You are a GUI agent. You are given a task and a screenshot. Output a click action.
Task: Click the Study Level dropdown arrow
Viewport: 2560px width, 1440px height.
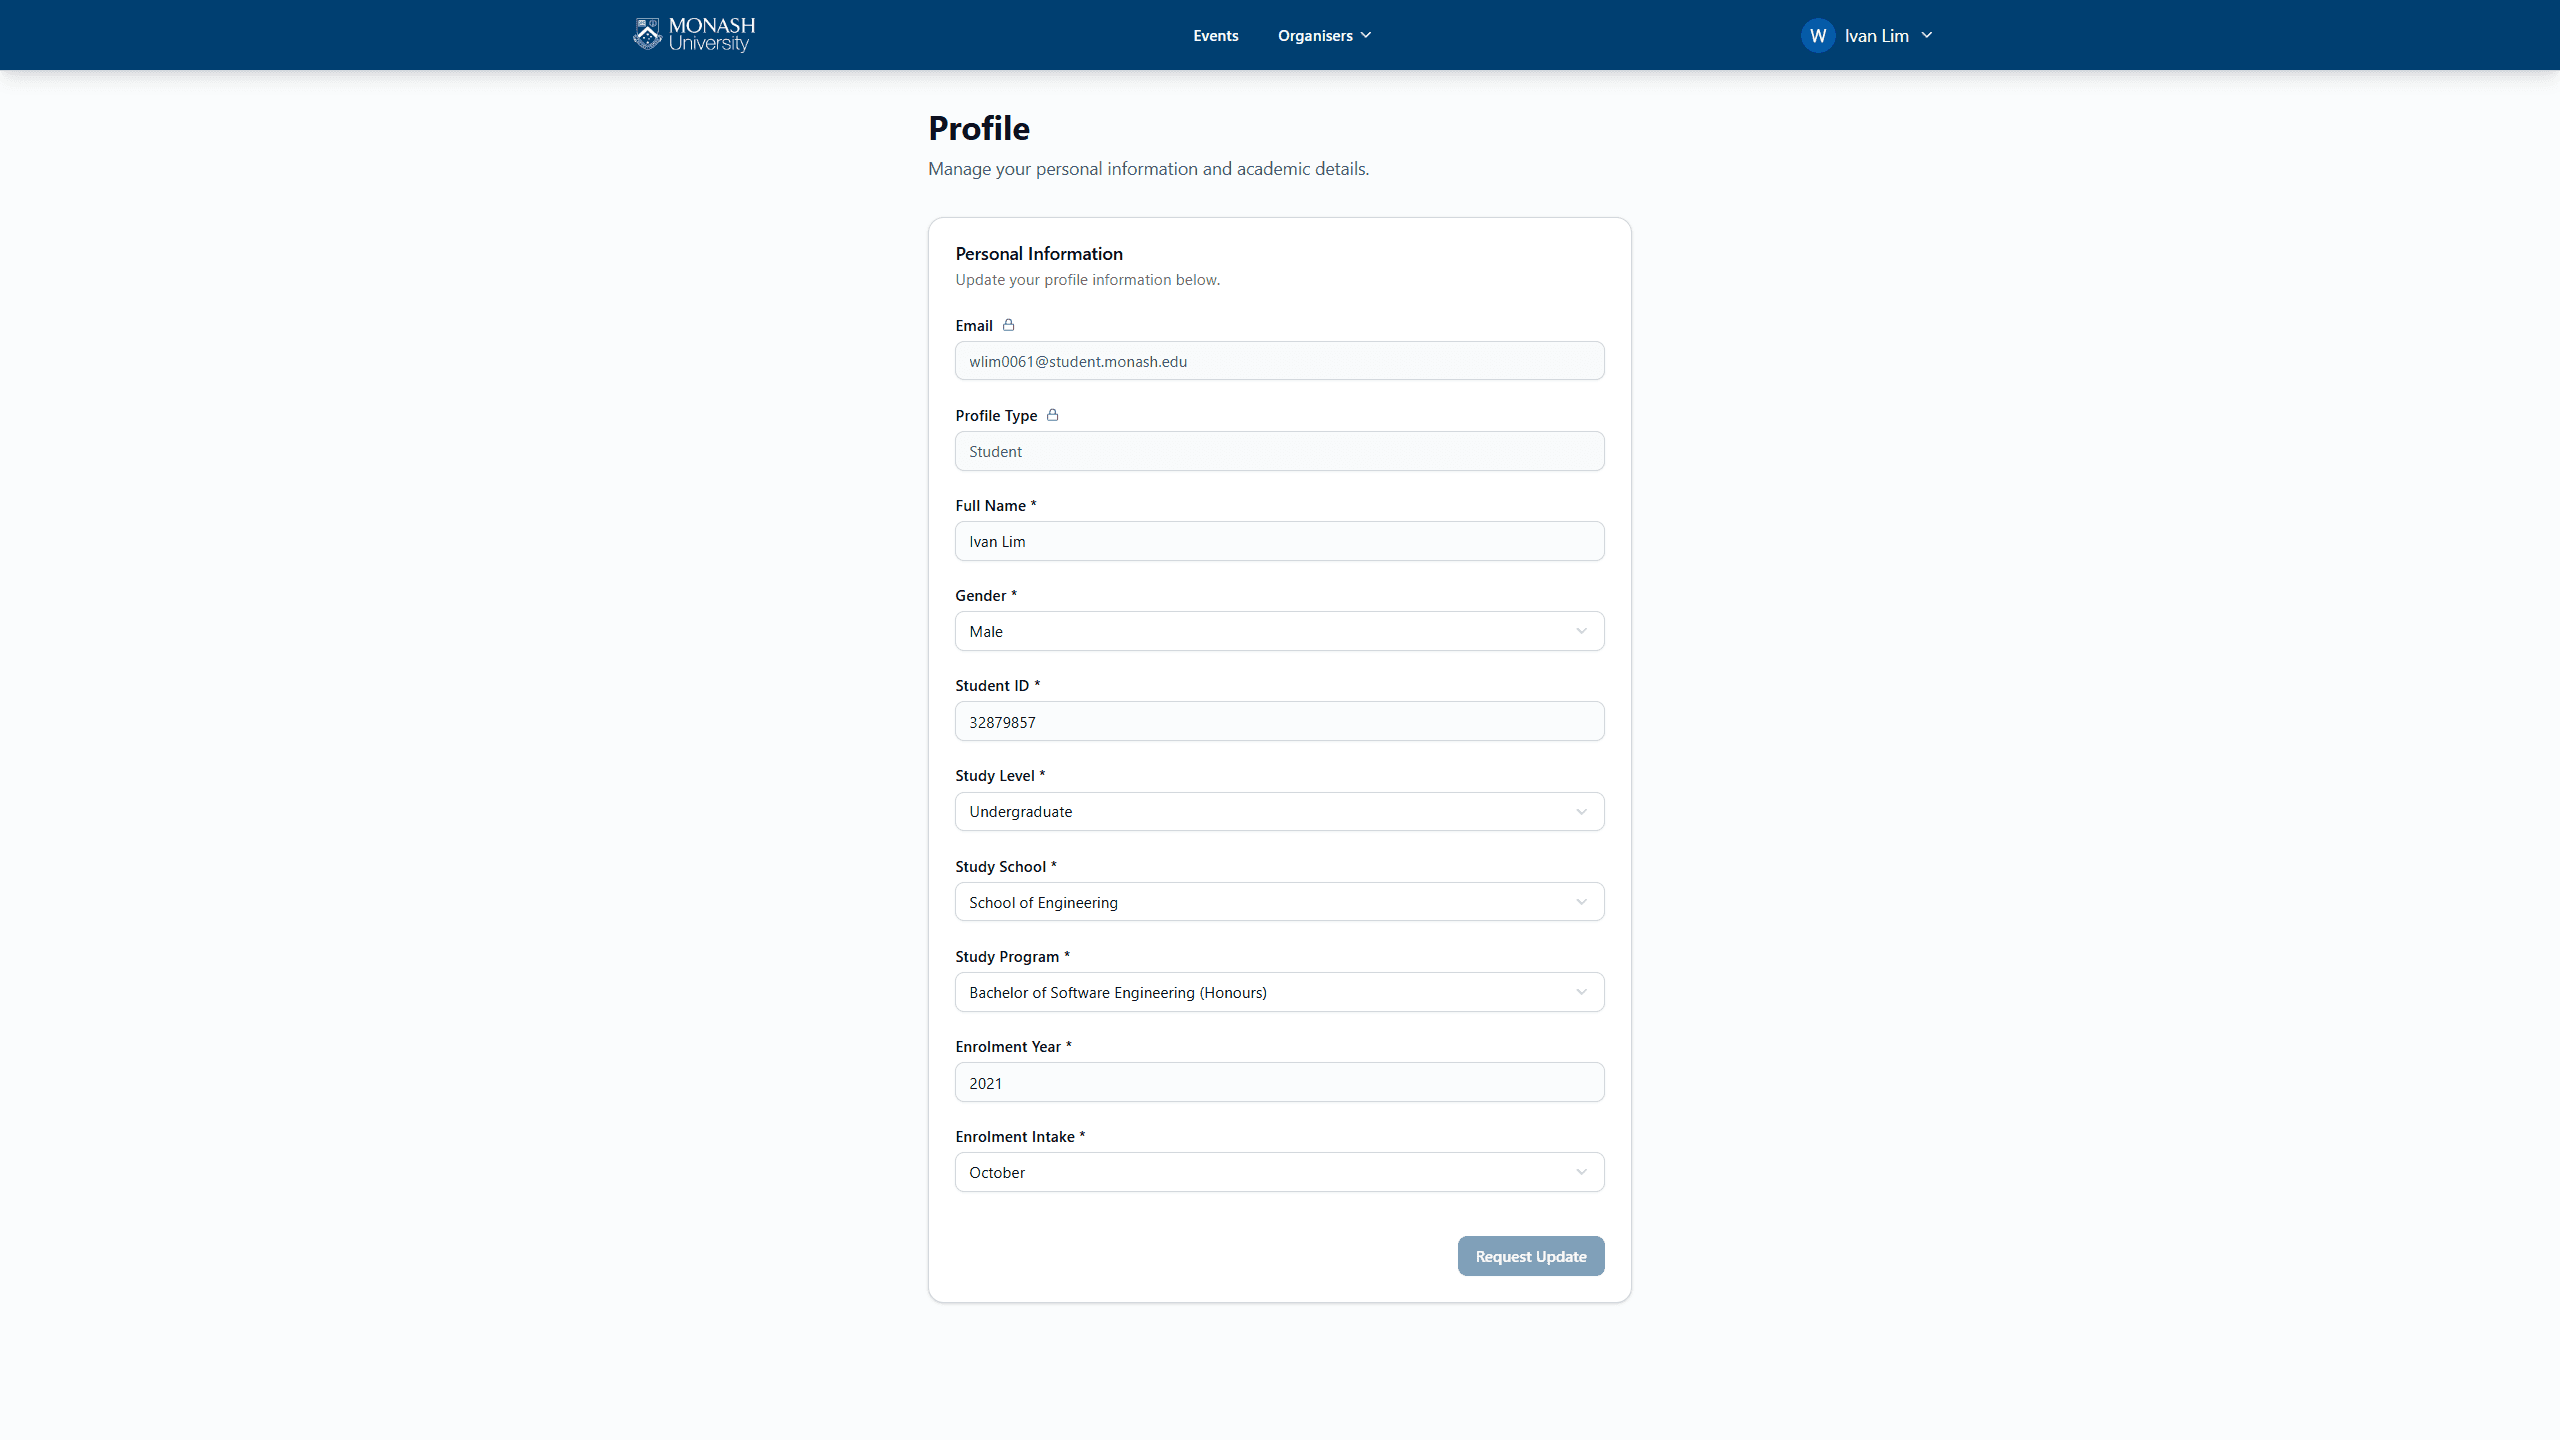point(1581,811)
